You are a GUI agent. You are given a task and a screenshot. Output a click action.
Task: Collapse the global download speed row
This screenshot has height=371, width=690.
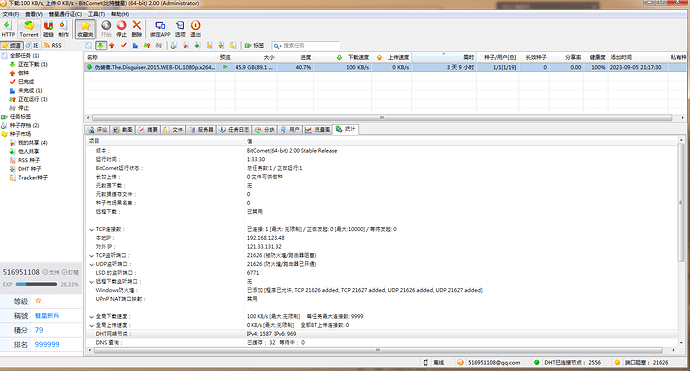pyautogui.click(x=92, y=316)
